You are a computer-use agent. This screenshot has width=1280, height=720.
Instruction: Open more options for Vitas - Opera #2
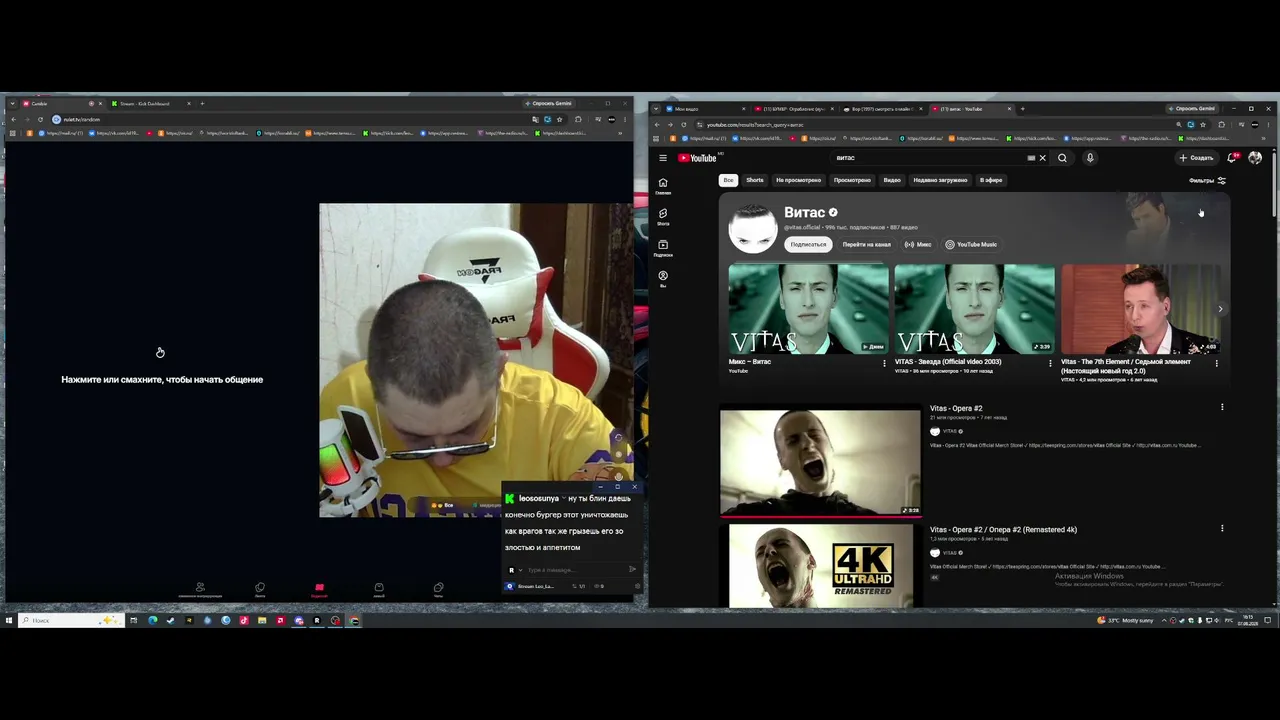pyautogui.click(x=1222, y=407)
